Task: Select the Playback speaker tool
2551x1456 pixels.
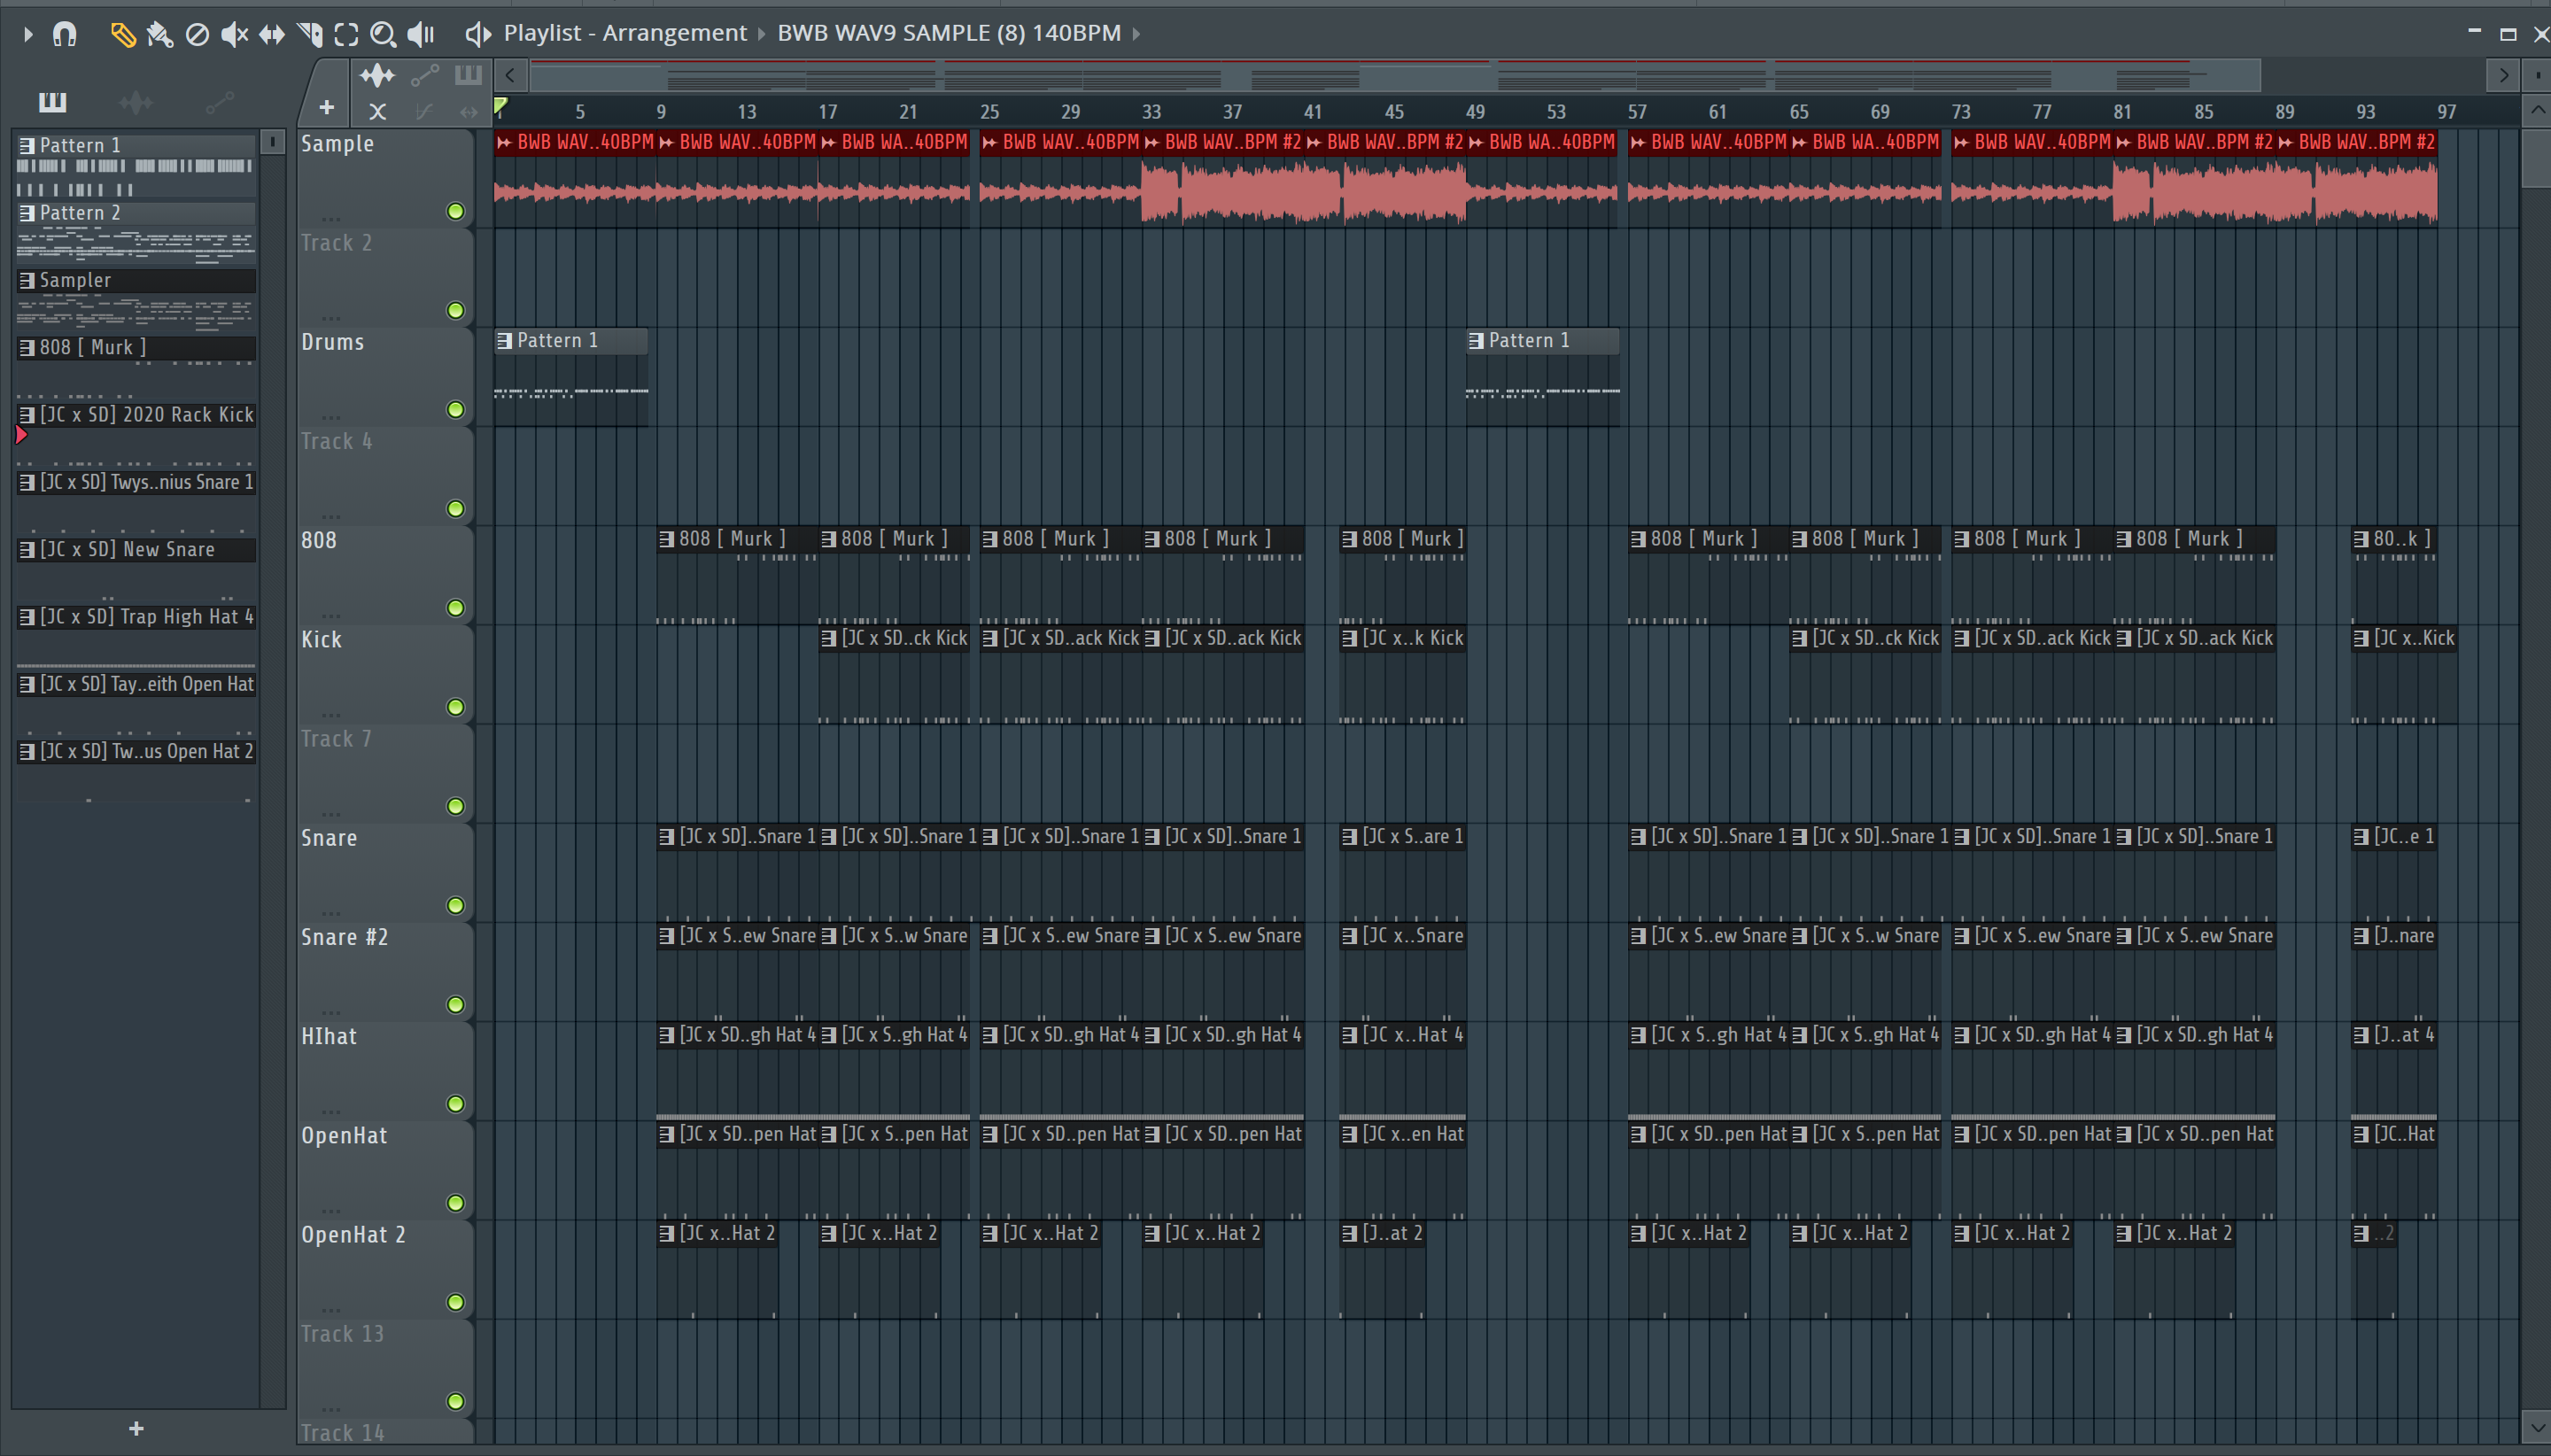Action: click(x=421, y=35)
